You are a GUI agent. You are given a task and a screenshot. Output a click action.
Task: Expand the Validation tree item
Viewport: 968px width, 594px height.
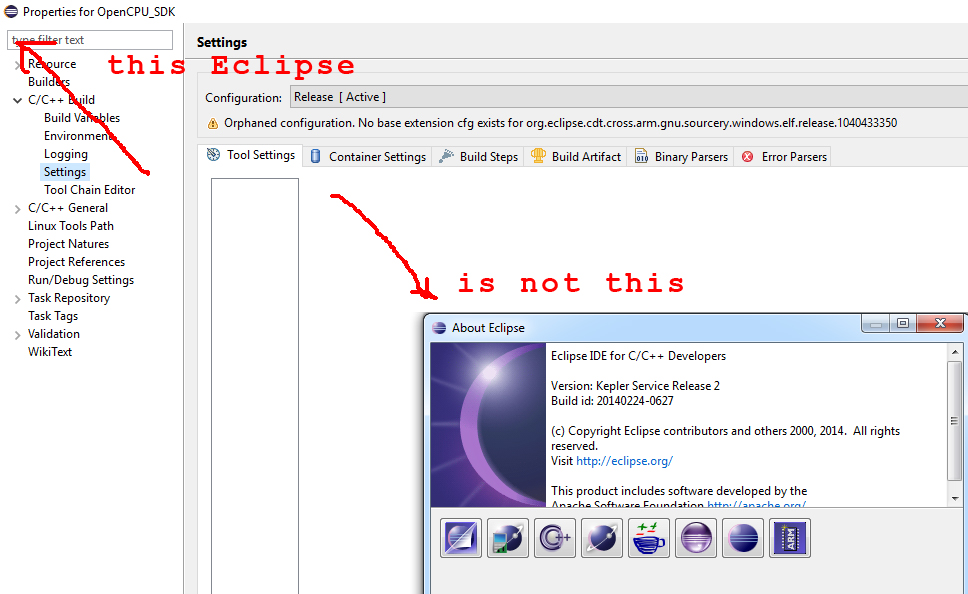17,333
